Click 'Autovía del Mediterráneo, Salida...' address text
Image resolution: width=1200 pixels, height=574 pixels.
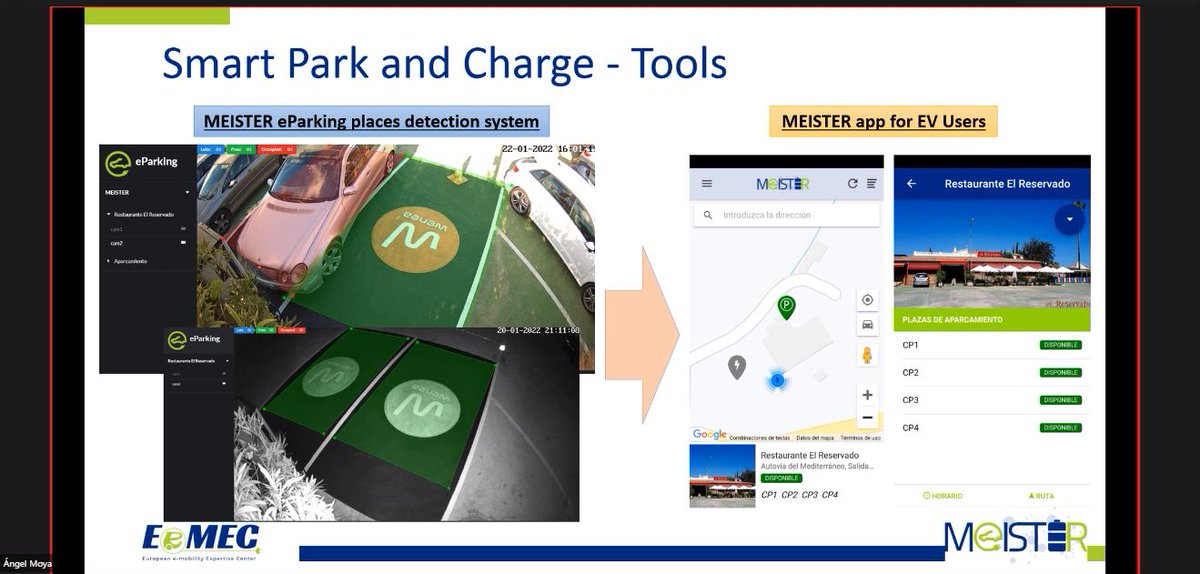817,466
